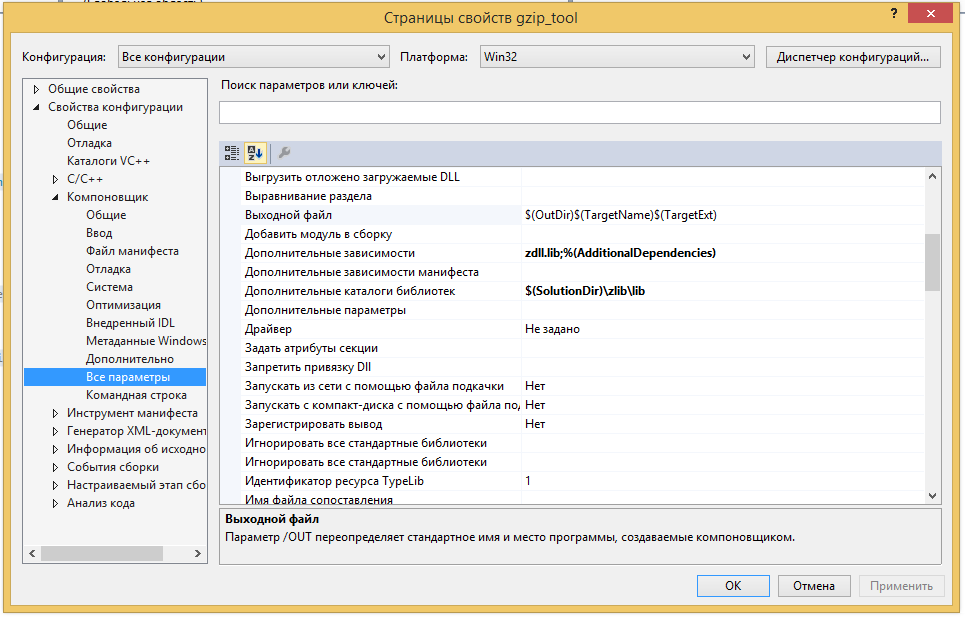965x617 pixels.
Task: Click the tree panel horizontal scrollbar thumb
Action: click(102, 554)
